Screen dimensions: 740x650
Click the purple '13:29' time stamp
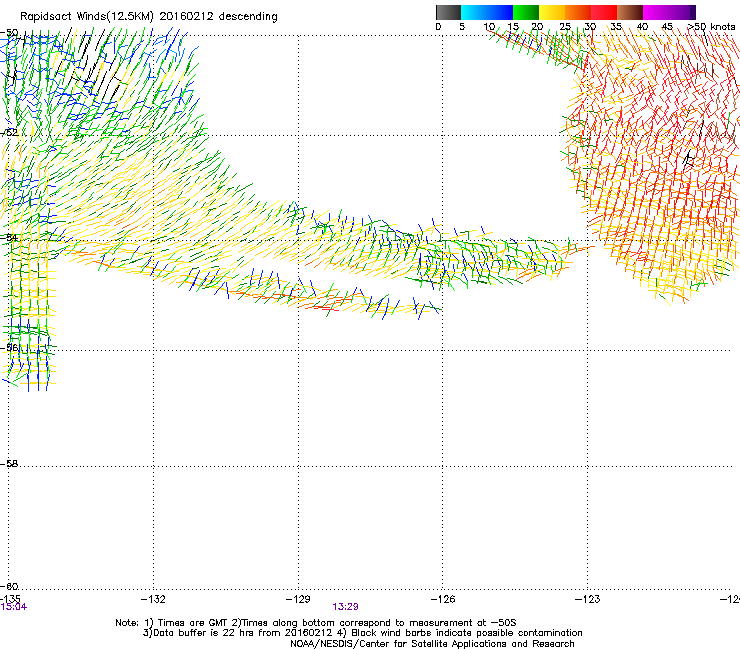click(345, 607)
